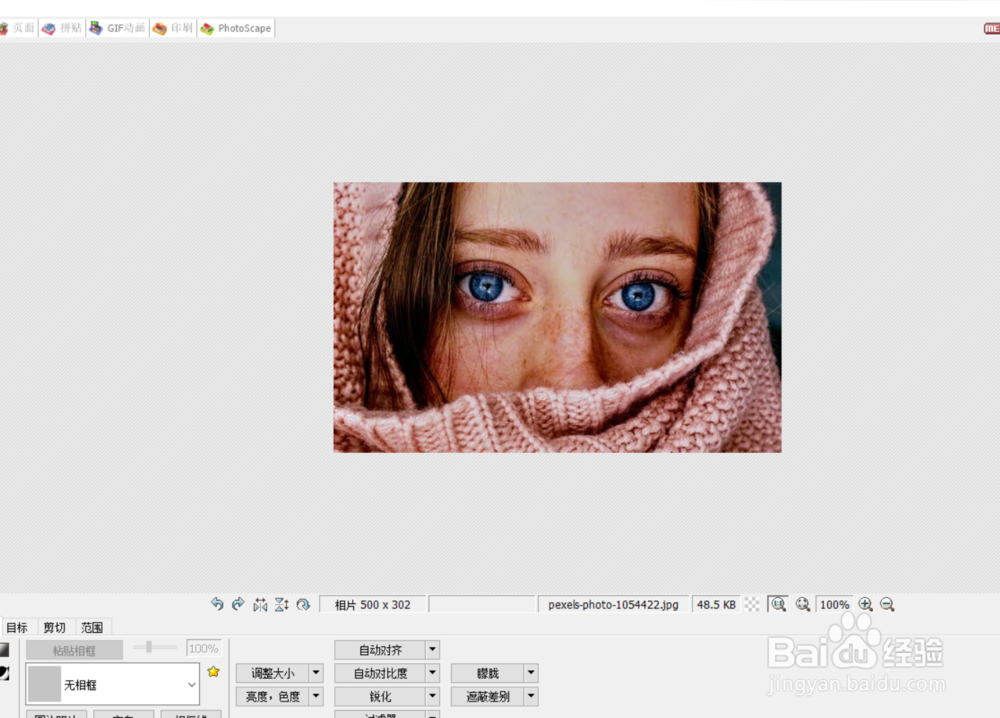Select the 目标 tab
Viewport: 1000px width, 718px height.
point(17,627)
